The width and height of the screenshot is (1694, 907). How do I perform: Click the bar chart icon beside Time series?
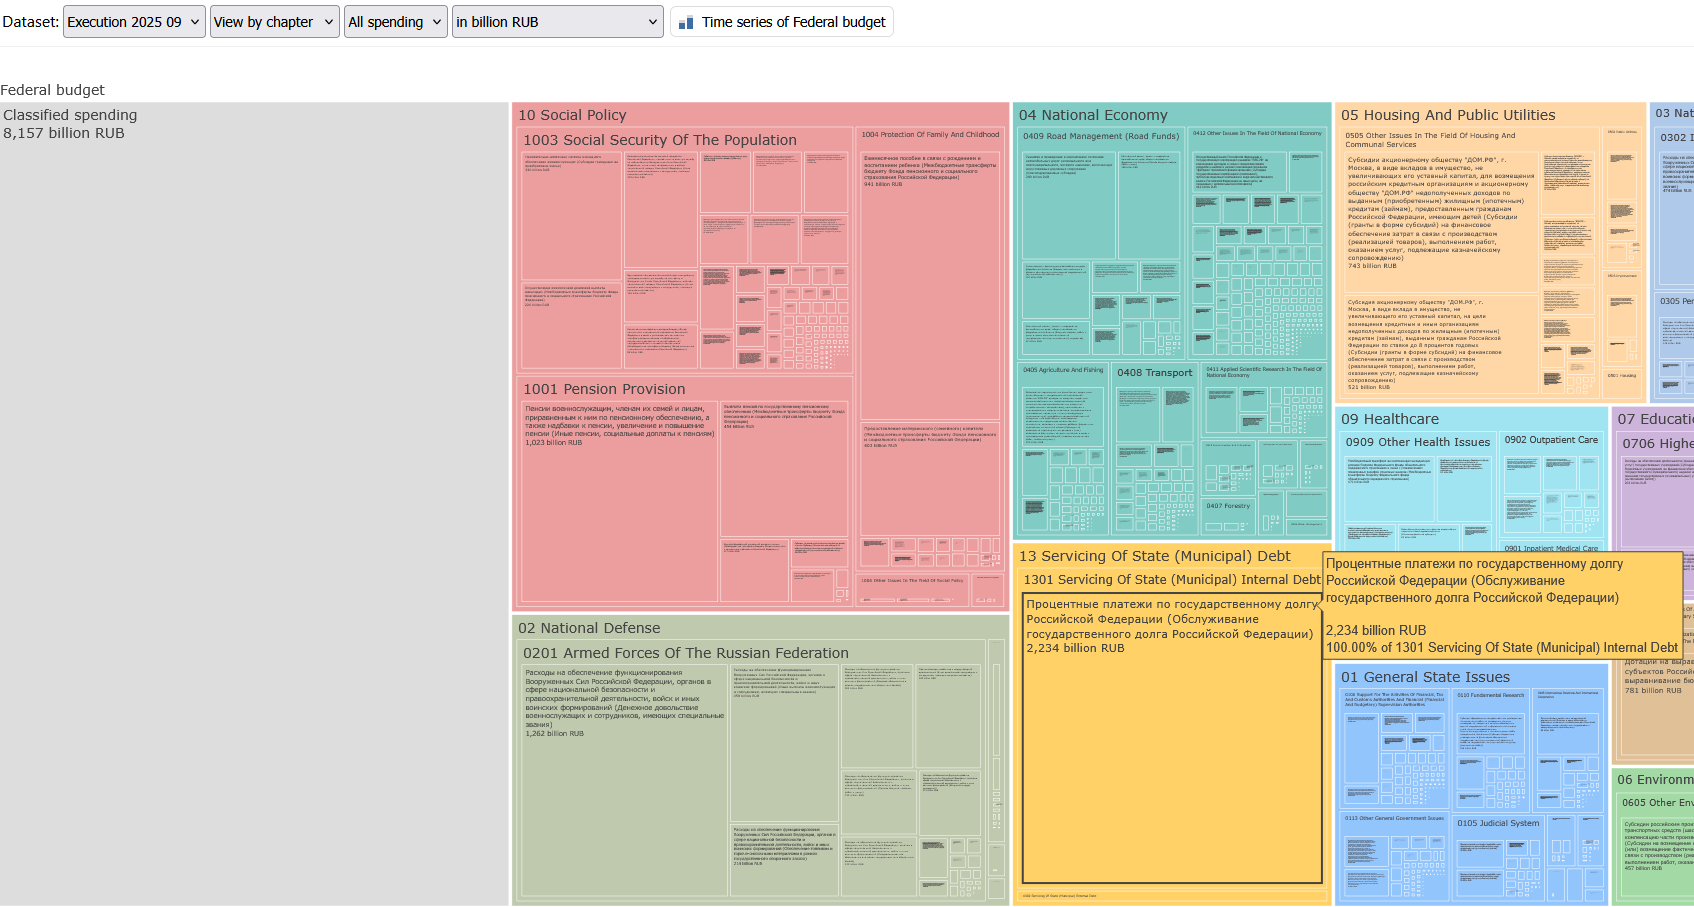click(686, 22)
